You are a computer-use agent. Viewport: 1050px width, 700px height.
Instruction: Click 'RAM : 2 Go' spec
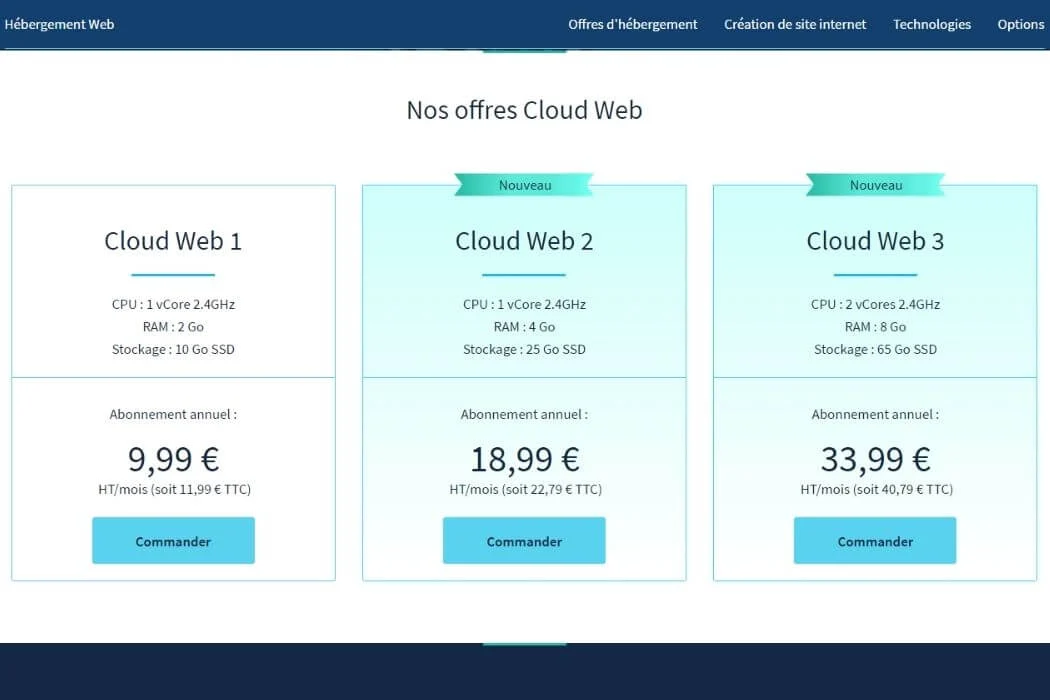[x=173, y=327]
